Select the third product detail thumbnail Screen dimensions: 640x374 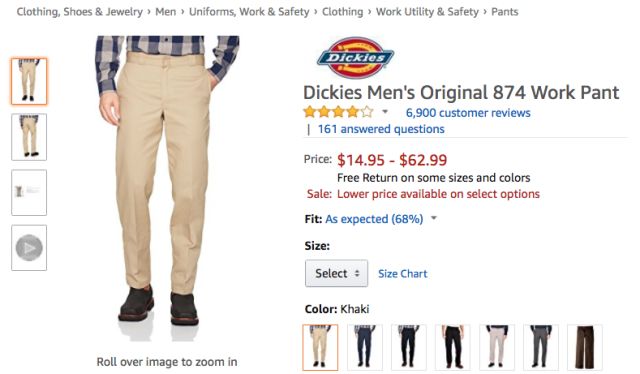pos(29,192)
